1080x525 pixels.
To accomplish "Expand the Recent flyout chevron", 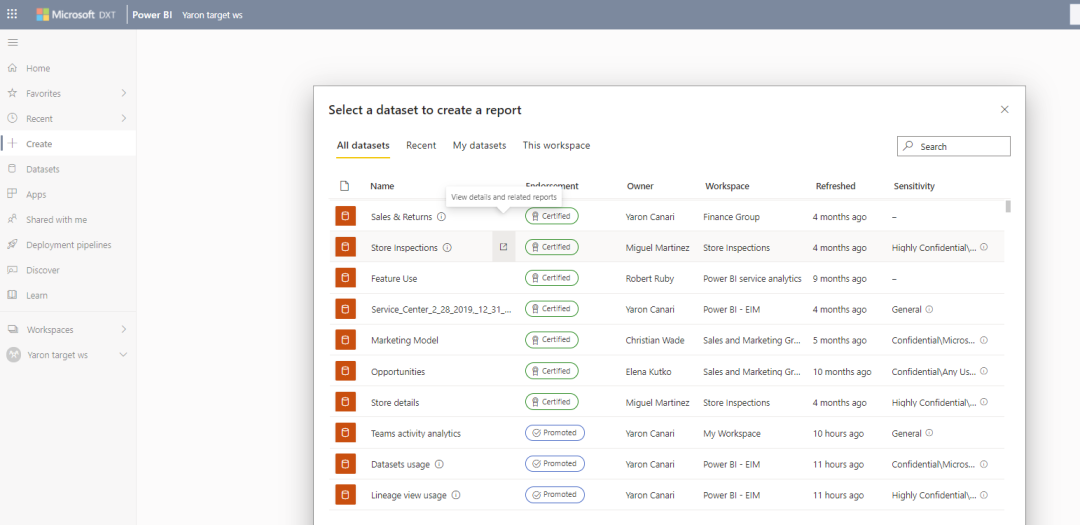I will click(x=124, y=119).
